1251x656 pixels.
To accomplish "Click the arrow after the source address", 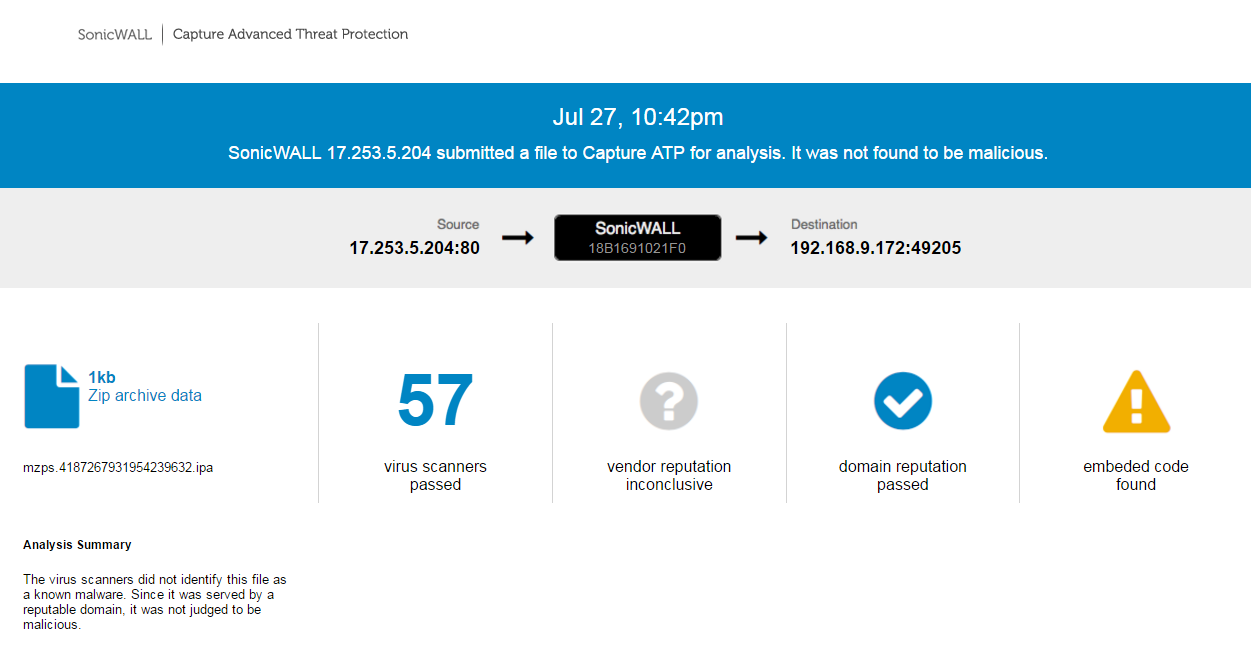I will pyautogui.click(x=517, y=238).
